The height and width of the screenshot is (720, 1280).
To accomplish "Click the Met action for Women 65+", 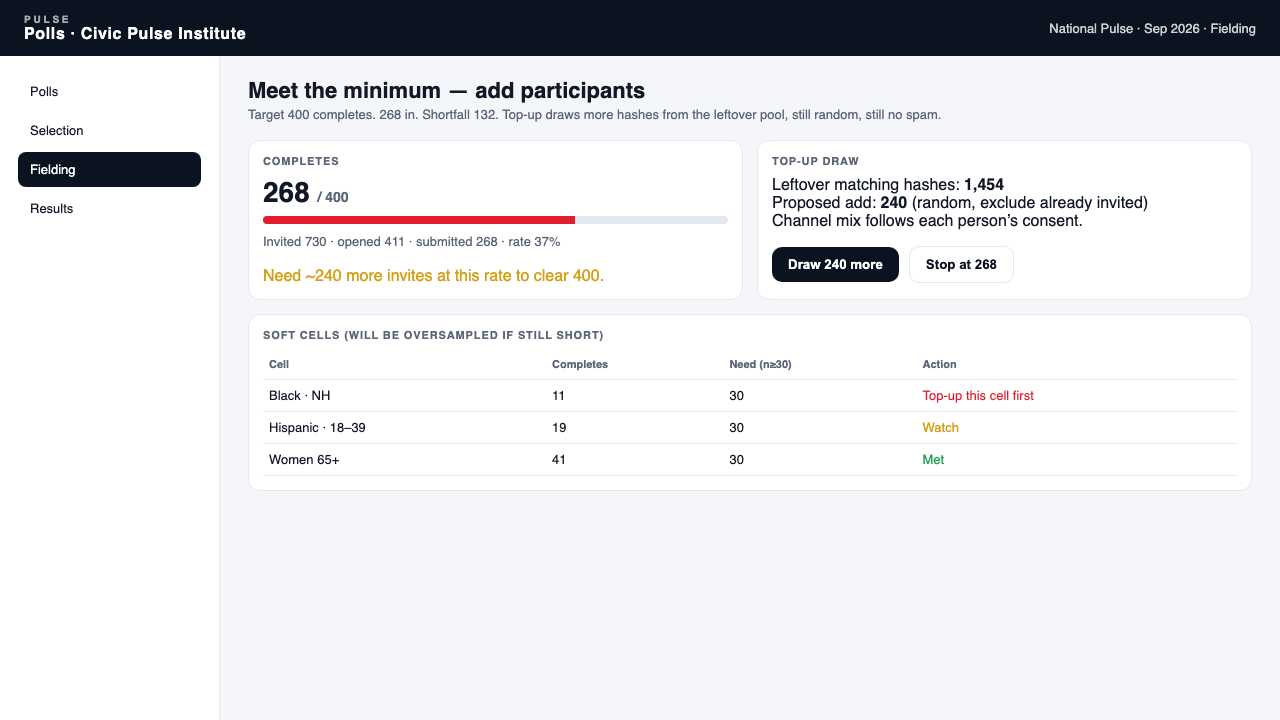I will (x=933, y=460).
